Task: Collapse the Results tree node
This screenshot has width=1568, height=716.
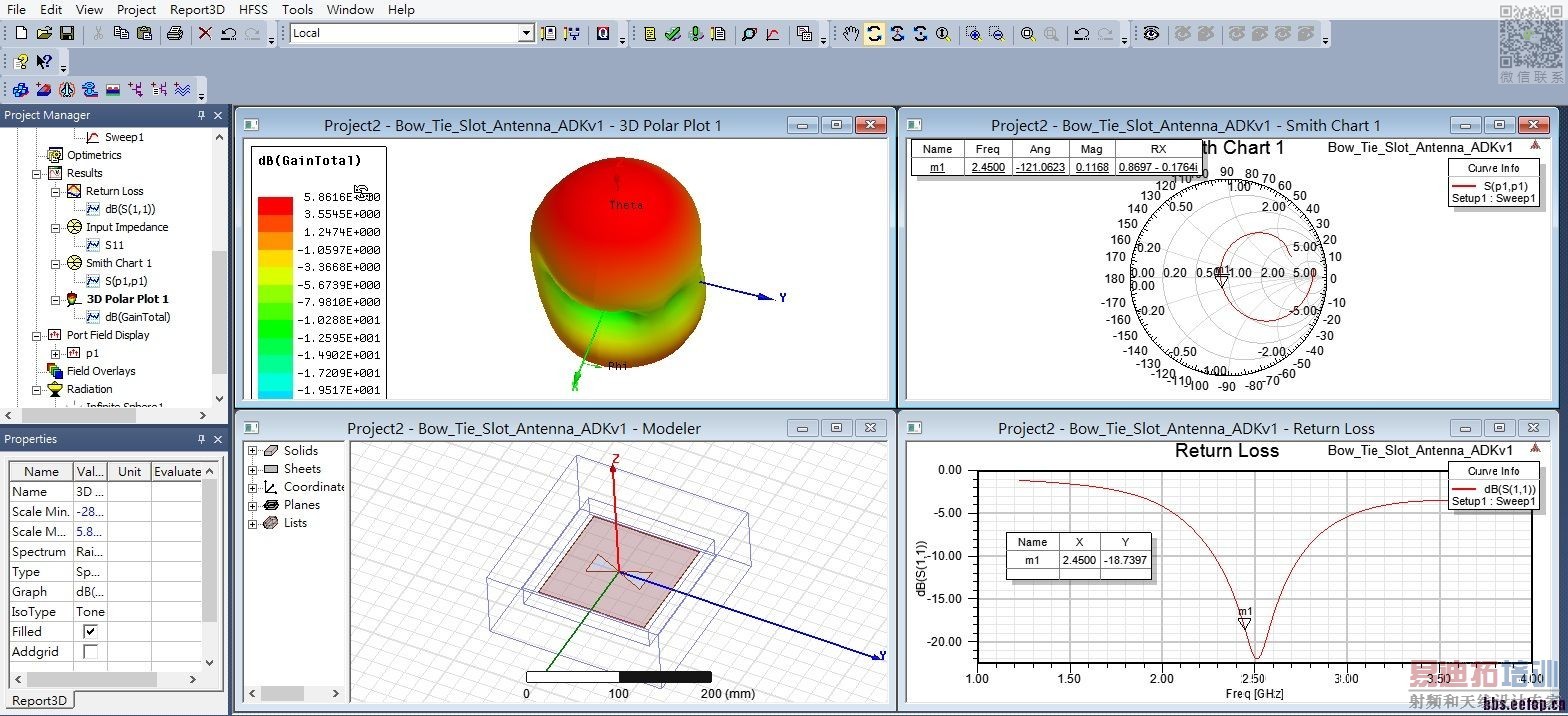Action: [x=37, y=174]
